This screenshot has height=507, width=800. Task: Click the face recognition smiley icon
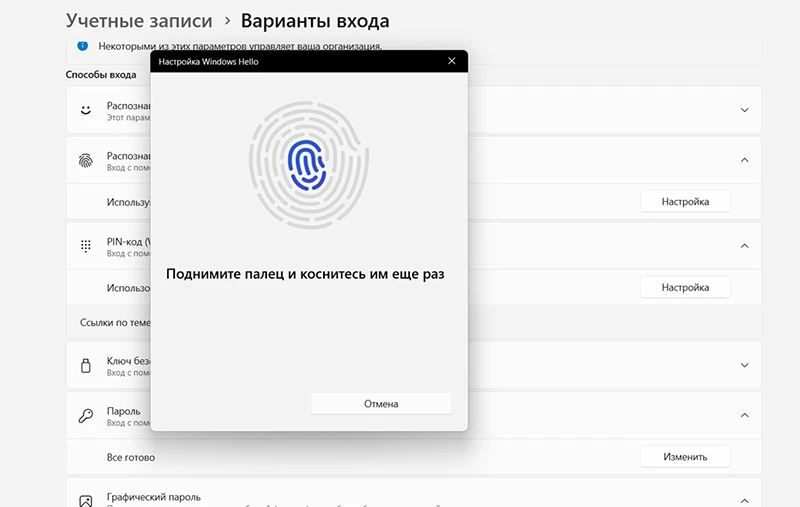pos(86,110)
